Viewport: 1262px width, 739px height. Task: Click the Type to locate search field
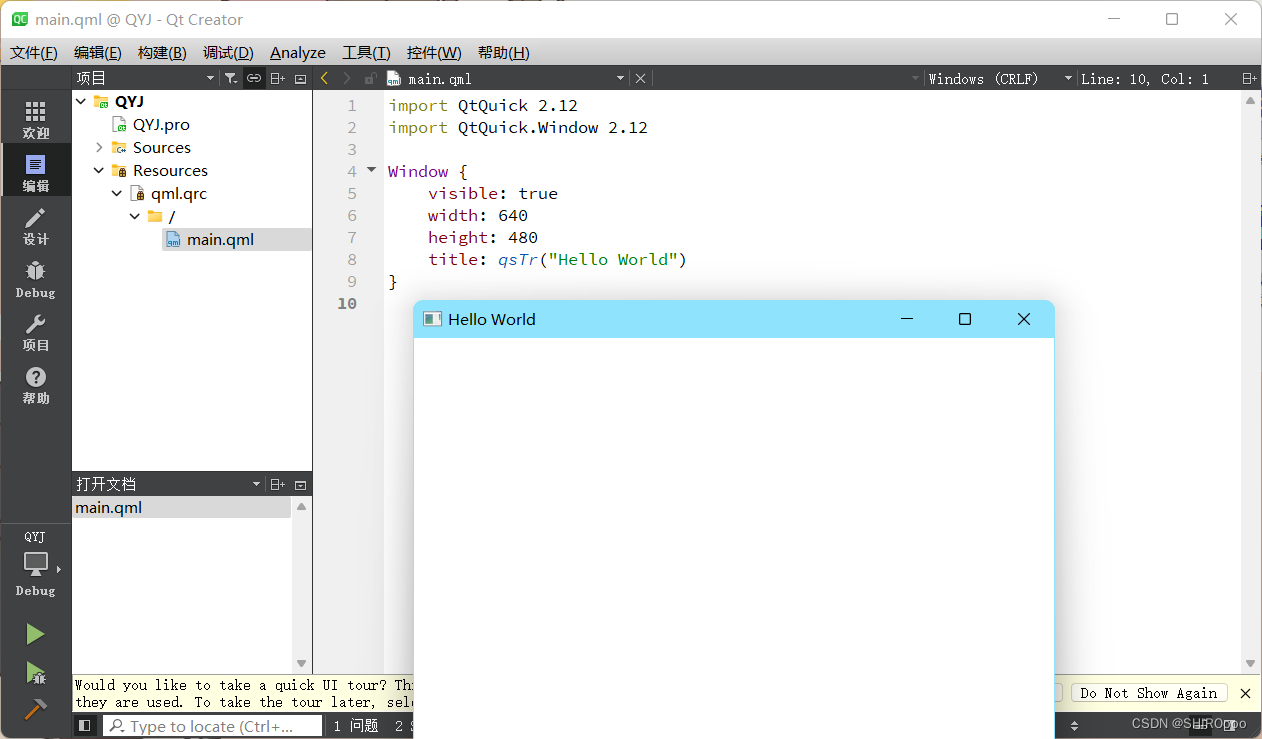tap(213, 726)
